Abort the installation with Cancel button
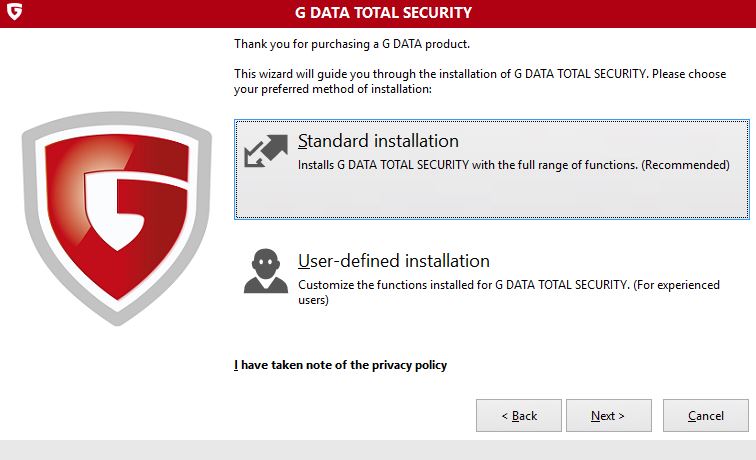This screenshot has width=756, height=460. [705, 416]
